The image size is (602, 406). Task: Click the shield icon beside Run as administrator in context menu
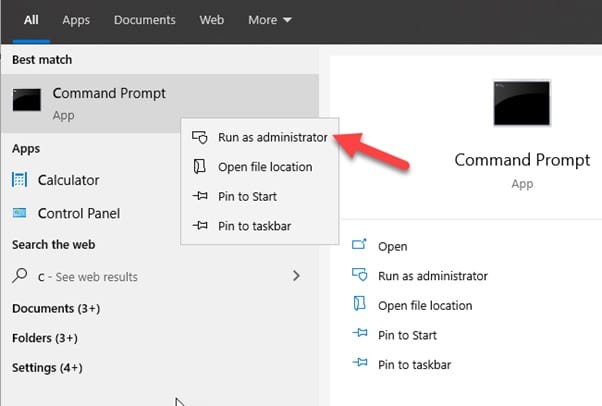(200, 137)
